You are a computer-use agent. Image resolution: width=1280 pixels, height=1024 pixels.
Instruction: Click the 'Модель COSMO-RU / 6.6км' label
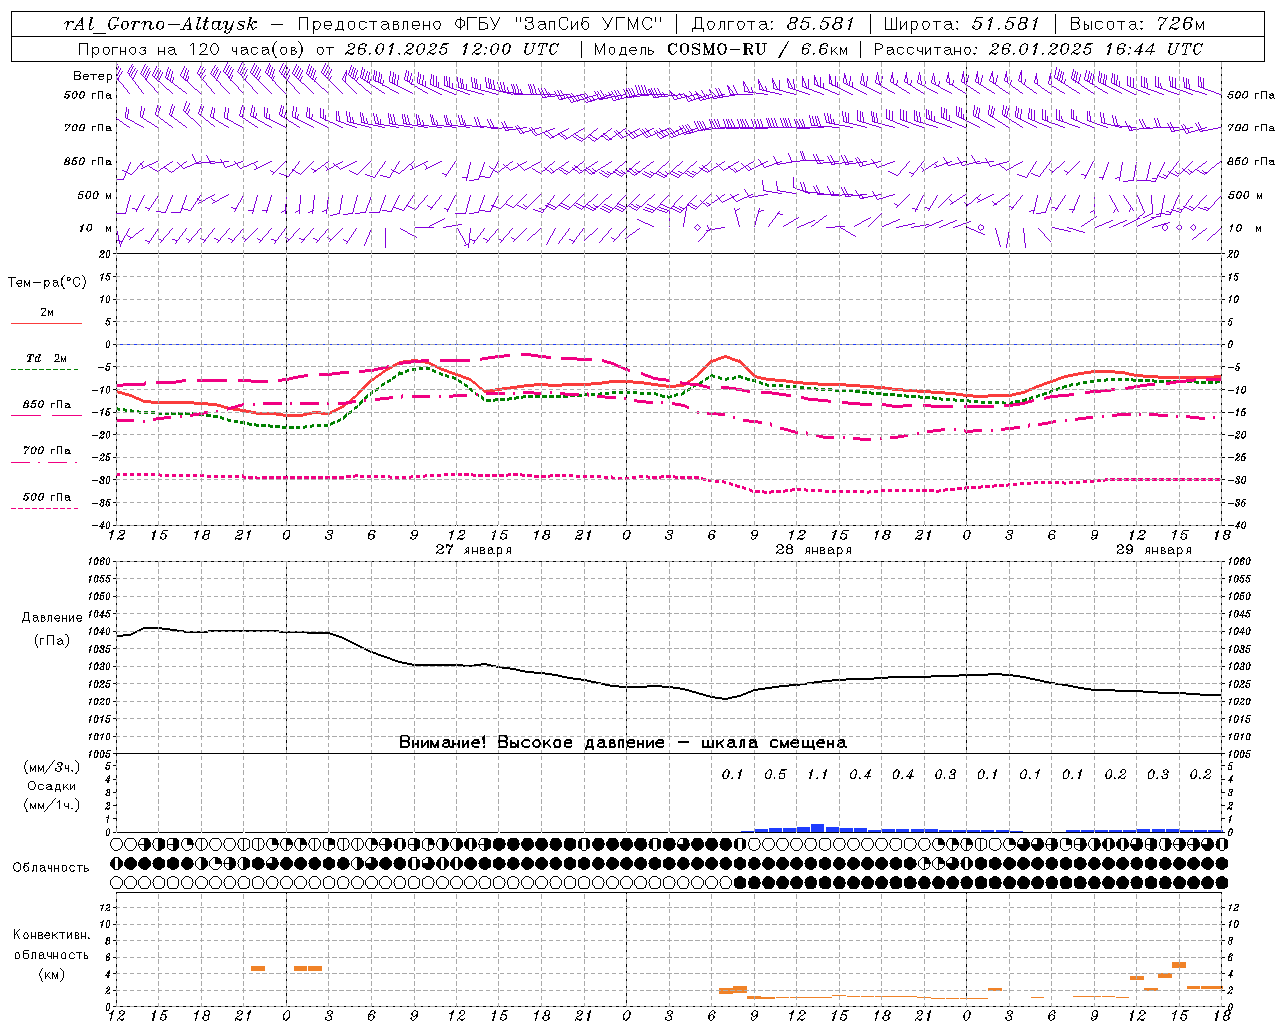(721, 49)
